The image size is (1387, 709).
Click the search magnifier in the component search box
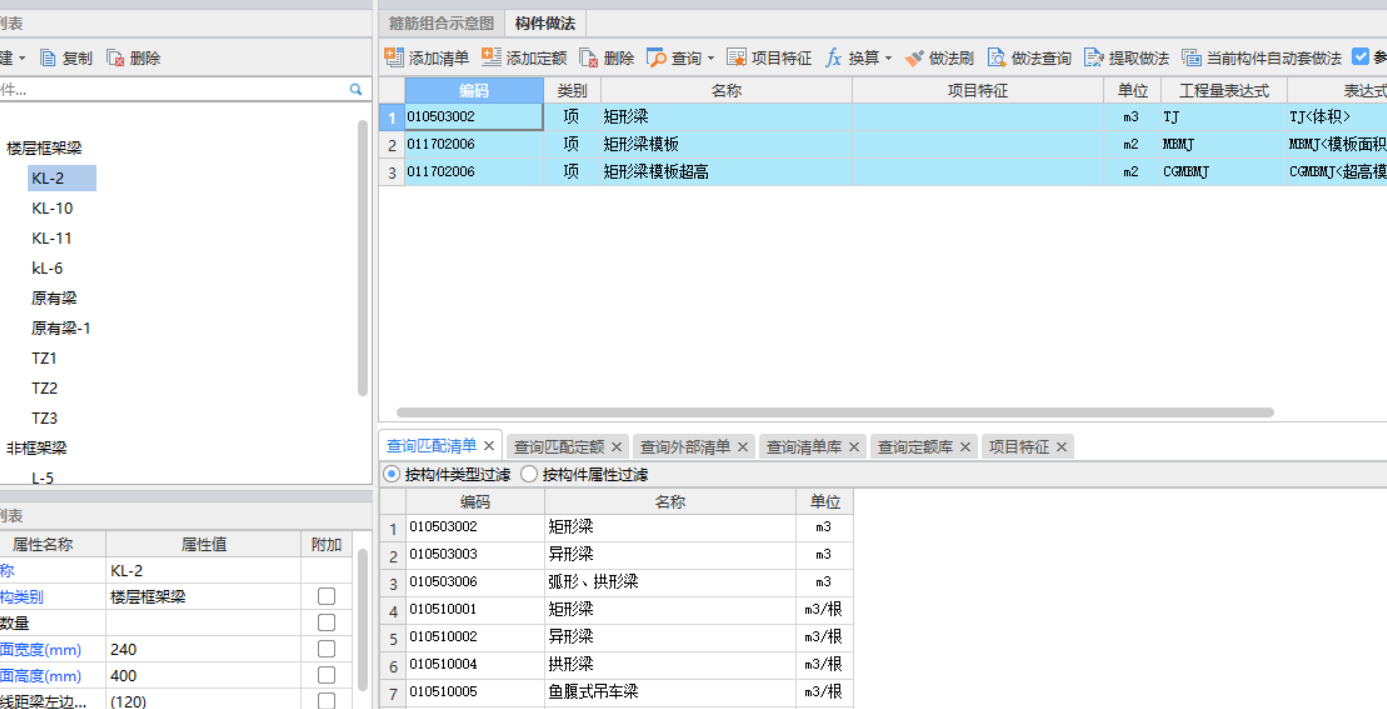(356, 89)
